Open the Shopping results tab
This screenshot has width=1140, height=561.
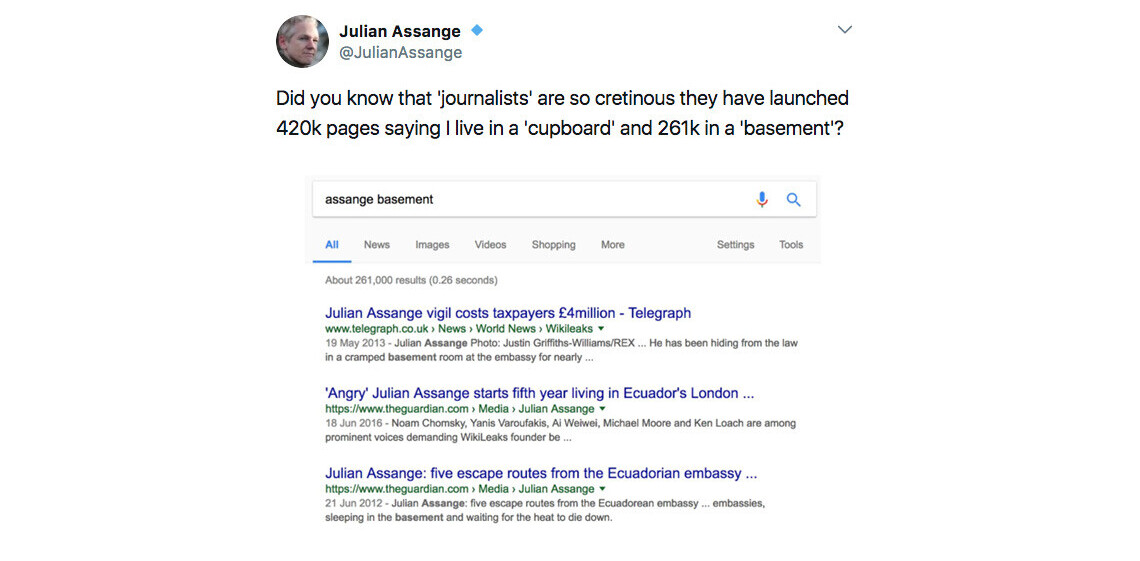553,245
